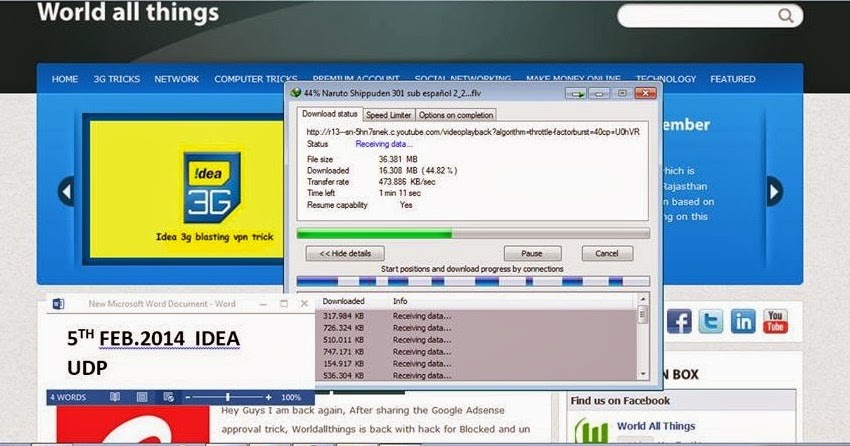Open TECHNOLOGY navigation item
The image size is (850, 446).
tap(666, 79)
